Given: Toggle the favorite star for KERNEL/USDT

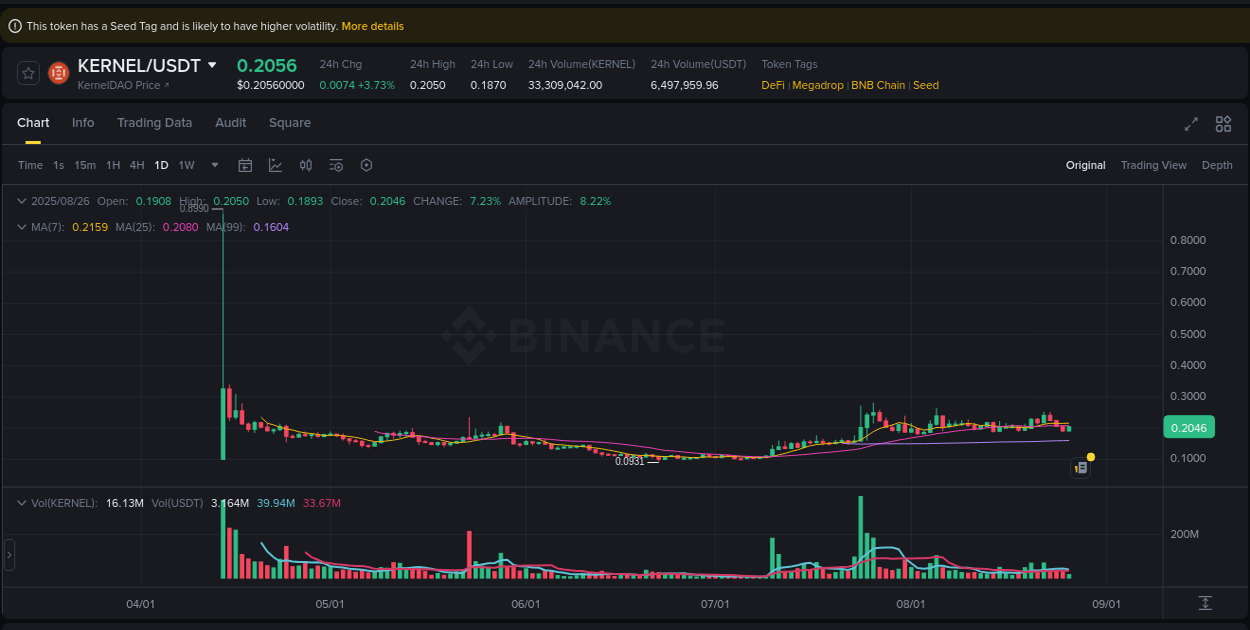Looking at the screenshot, I should pos(27,72).
